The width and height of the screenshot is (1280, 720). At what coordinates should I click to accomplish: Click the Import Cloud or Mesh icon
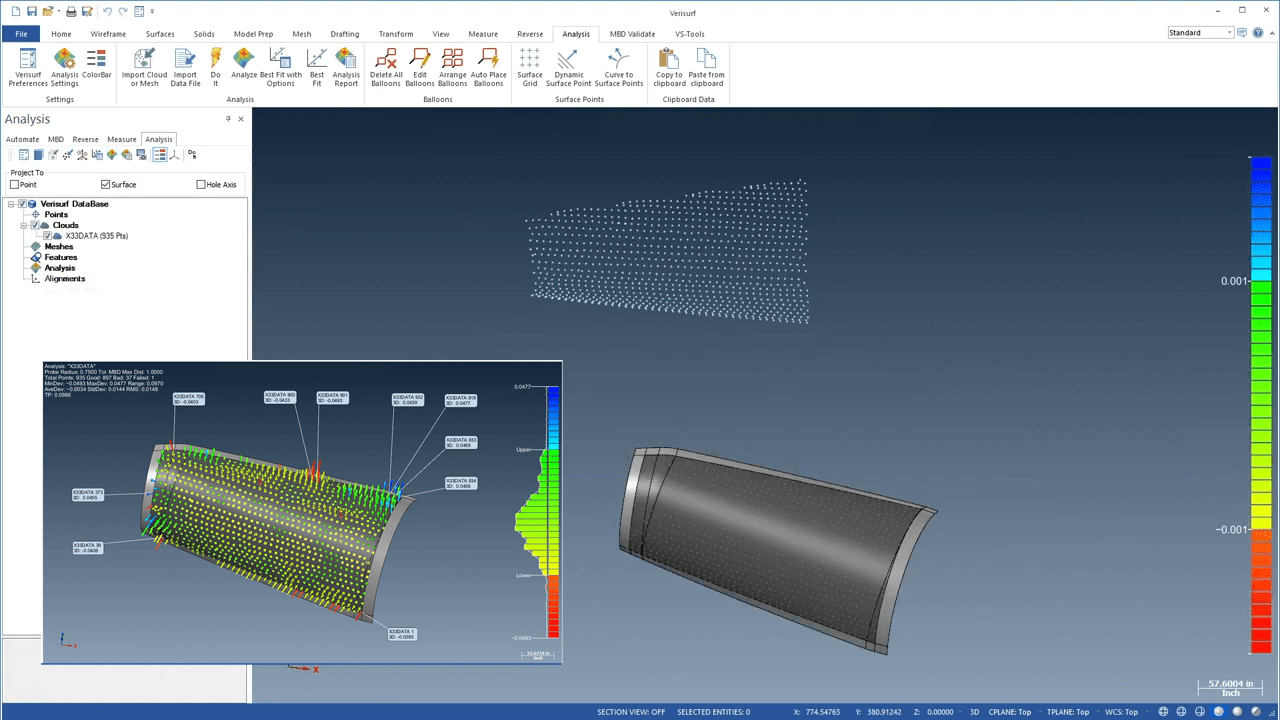[x=143, y=65]
